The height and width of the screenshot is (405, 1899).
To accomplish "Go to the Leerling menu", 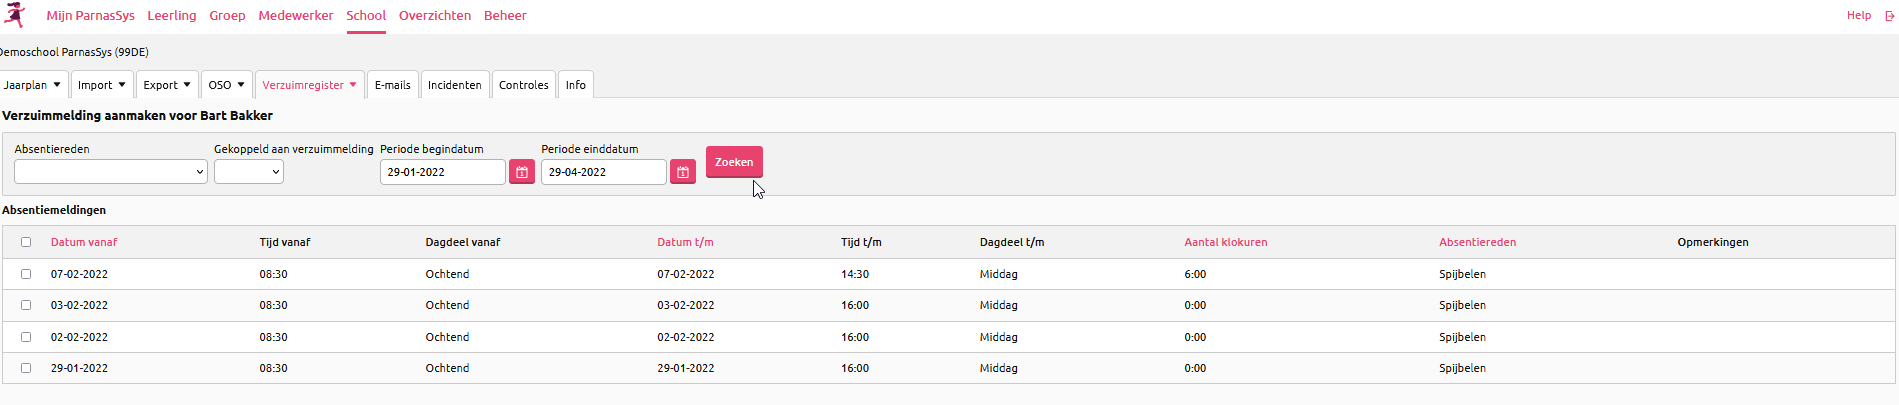I will point(172,16).
